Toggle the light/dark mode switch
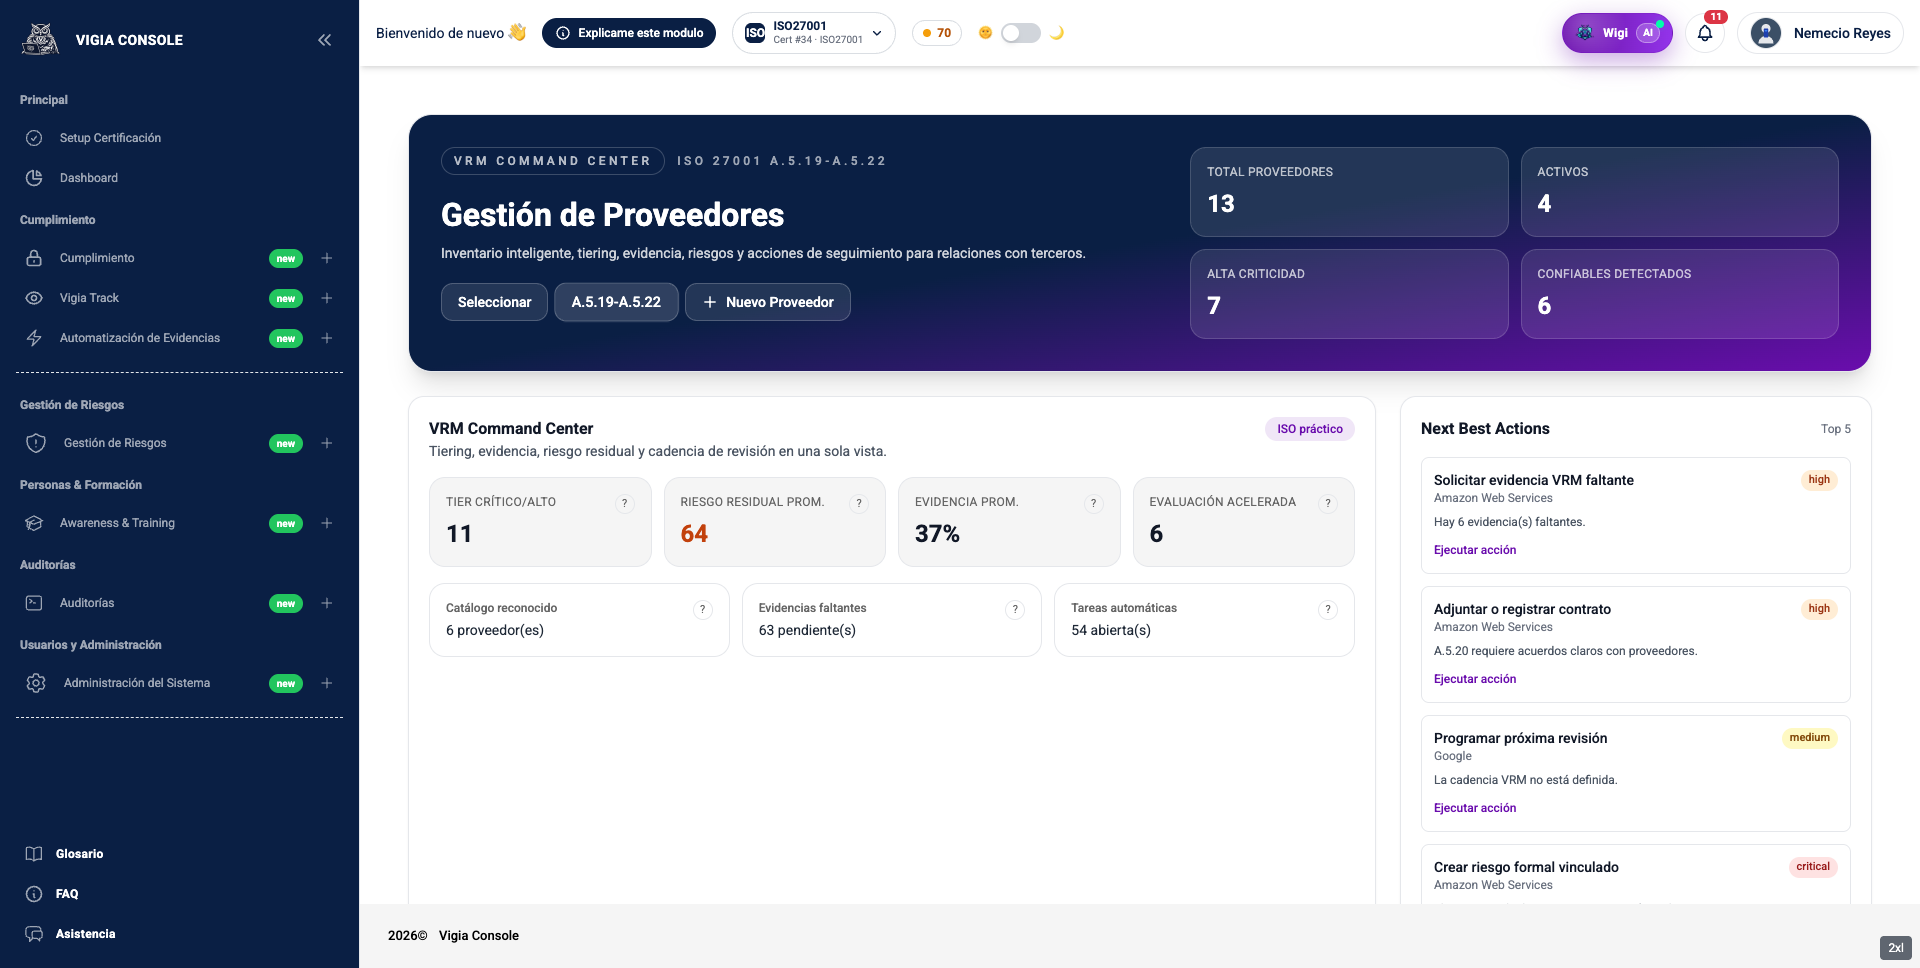The height and width of the screenshot is (968, 1920). tap(1021, 33)
